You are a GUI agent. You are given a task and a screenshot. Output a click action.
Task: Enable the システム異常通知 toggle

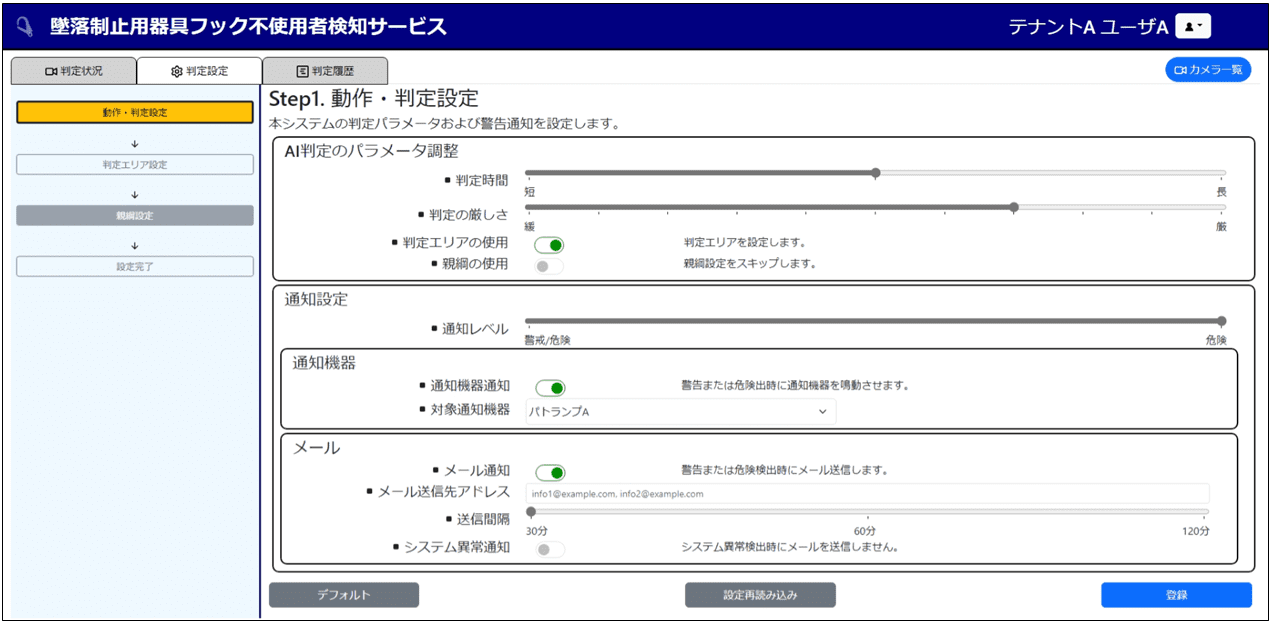click(x=549, y=549)
